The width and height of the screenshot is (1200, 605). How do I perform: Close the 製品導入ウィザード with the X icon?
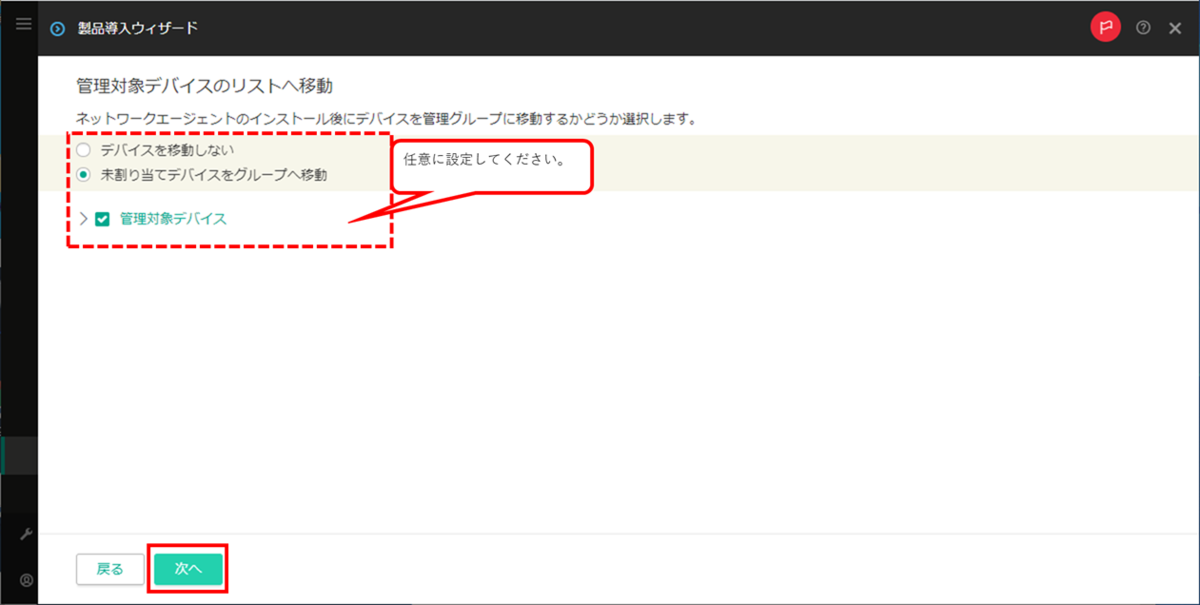(x=1174, y=27)
